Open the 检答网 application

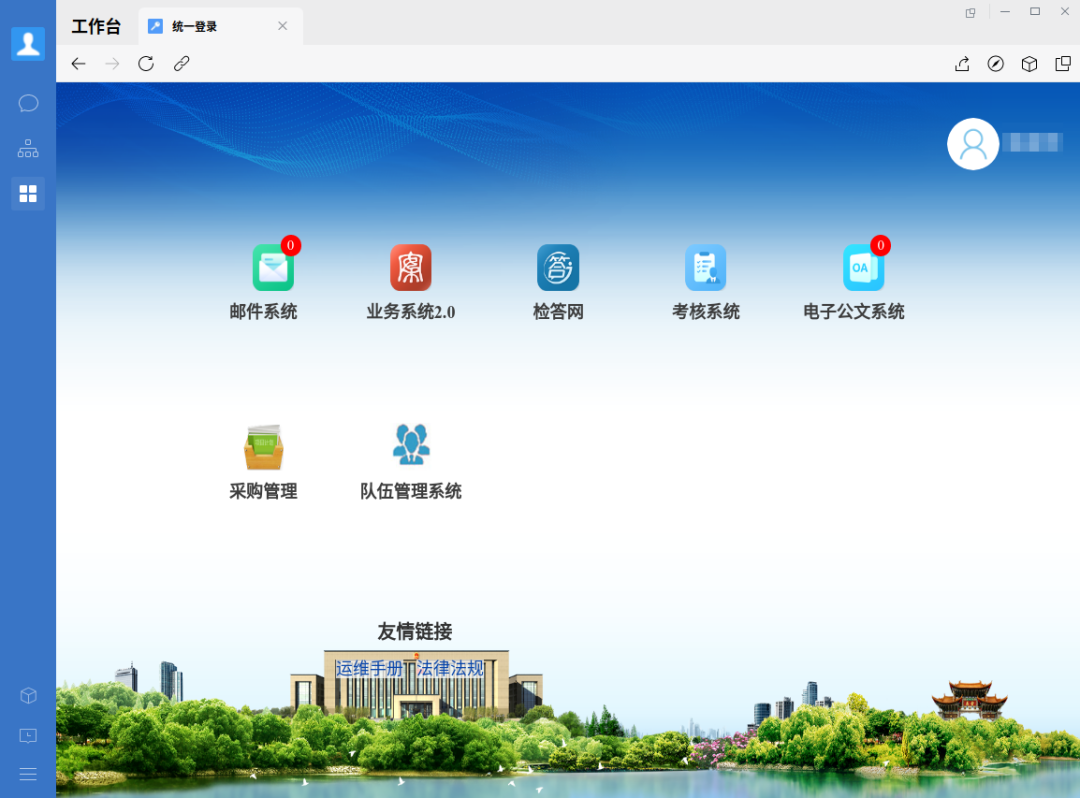pyautogui.click(x=558, y=267)
